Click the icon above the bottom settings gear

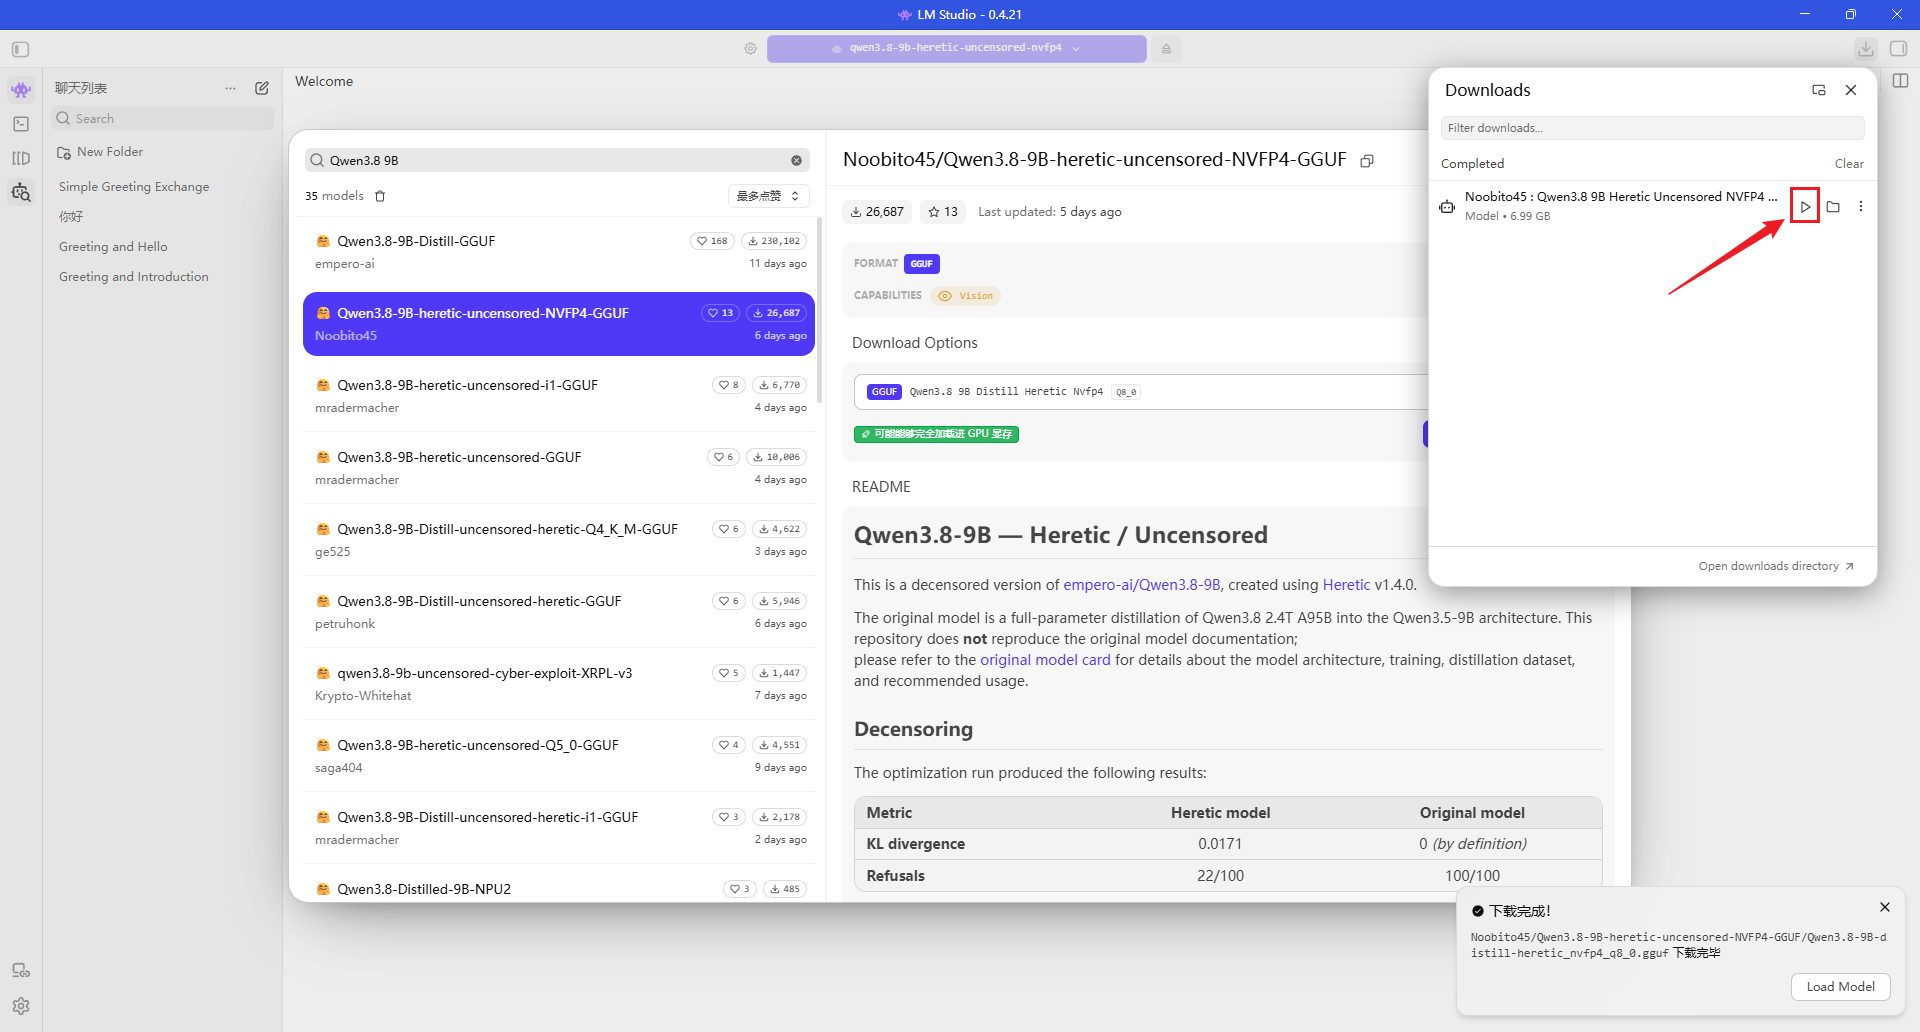pyautogui.click(x=21, y=970)
